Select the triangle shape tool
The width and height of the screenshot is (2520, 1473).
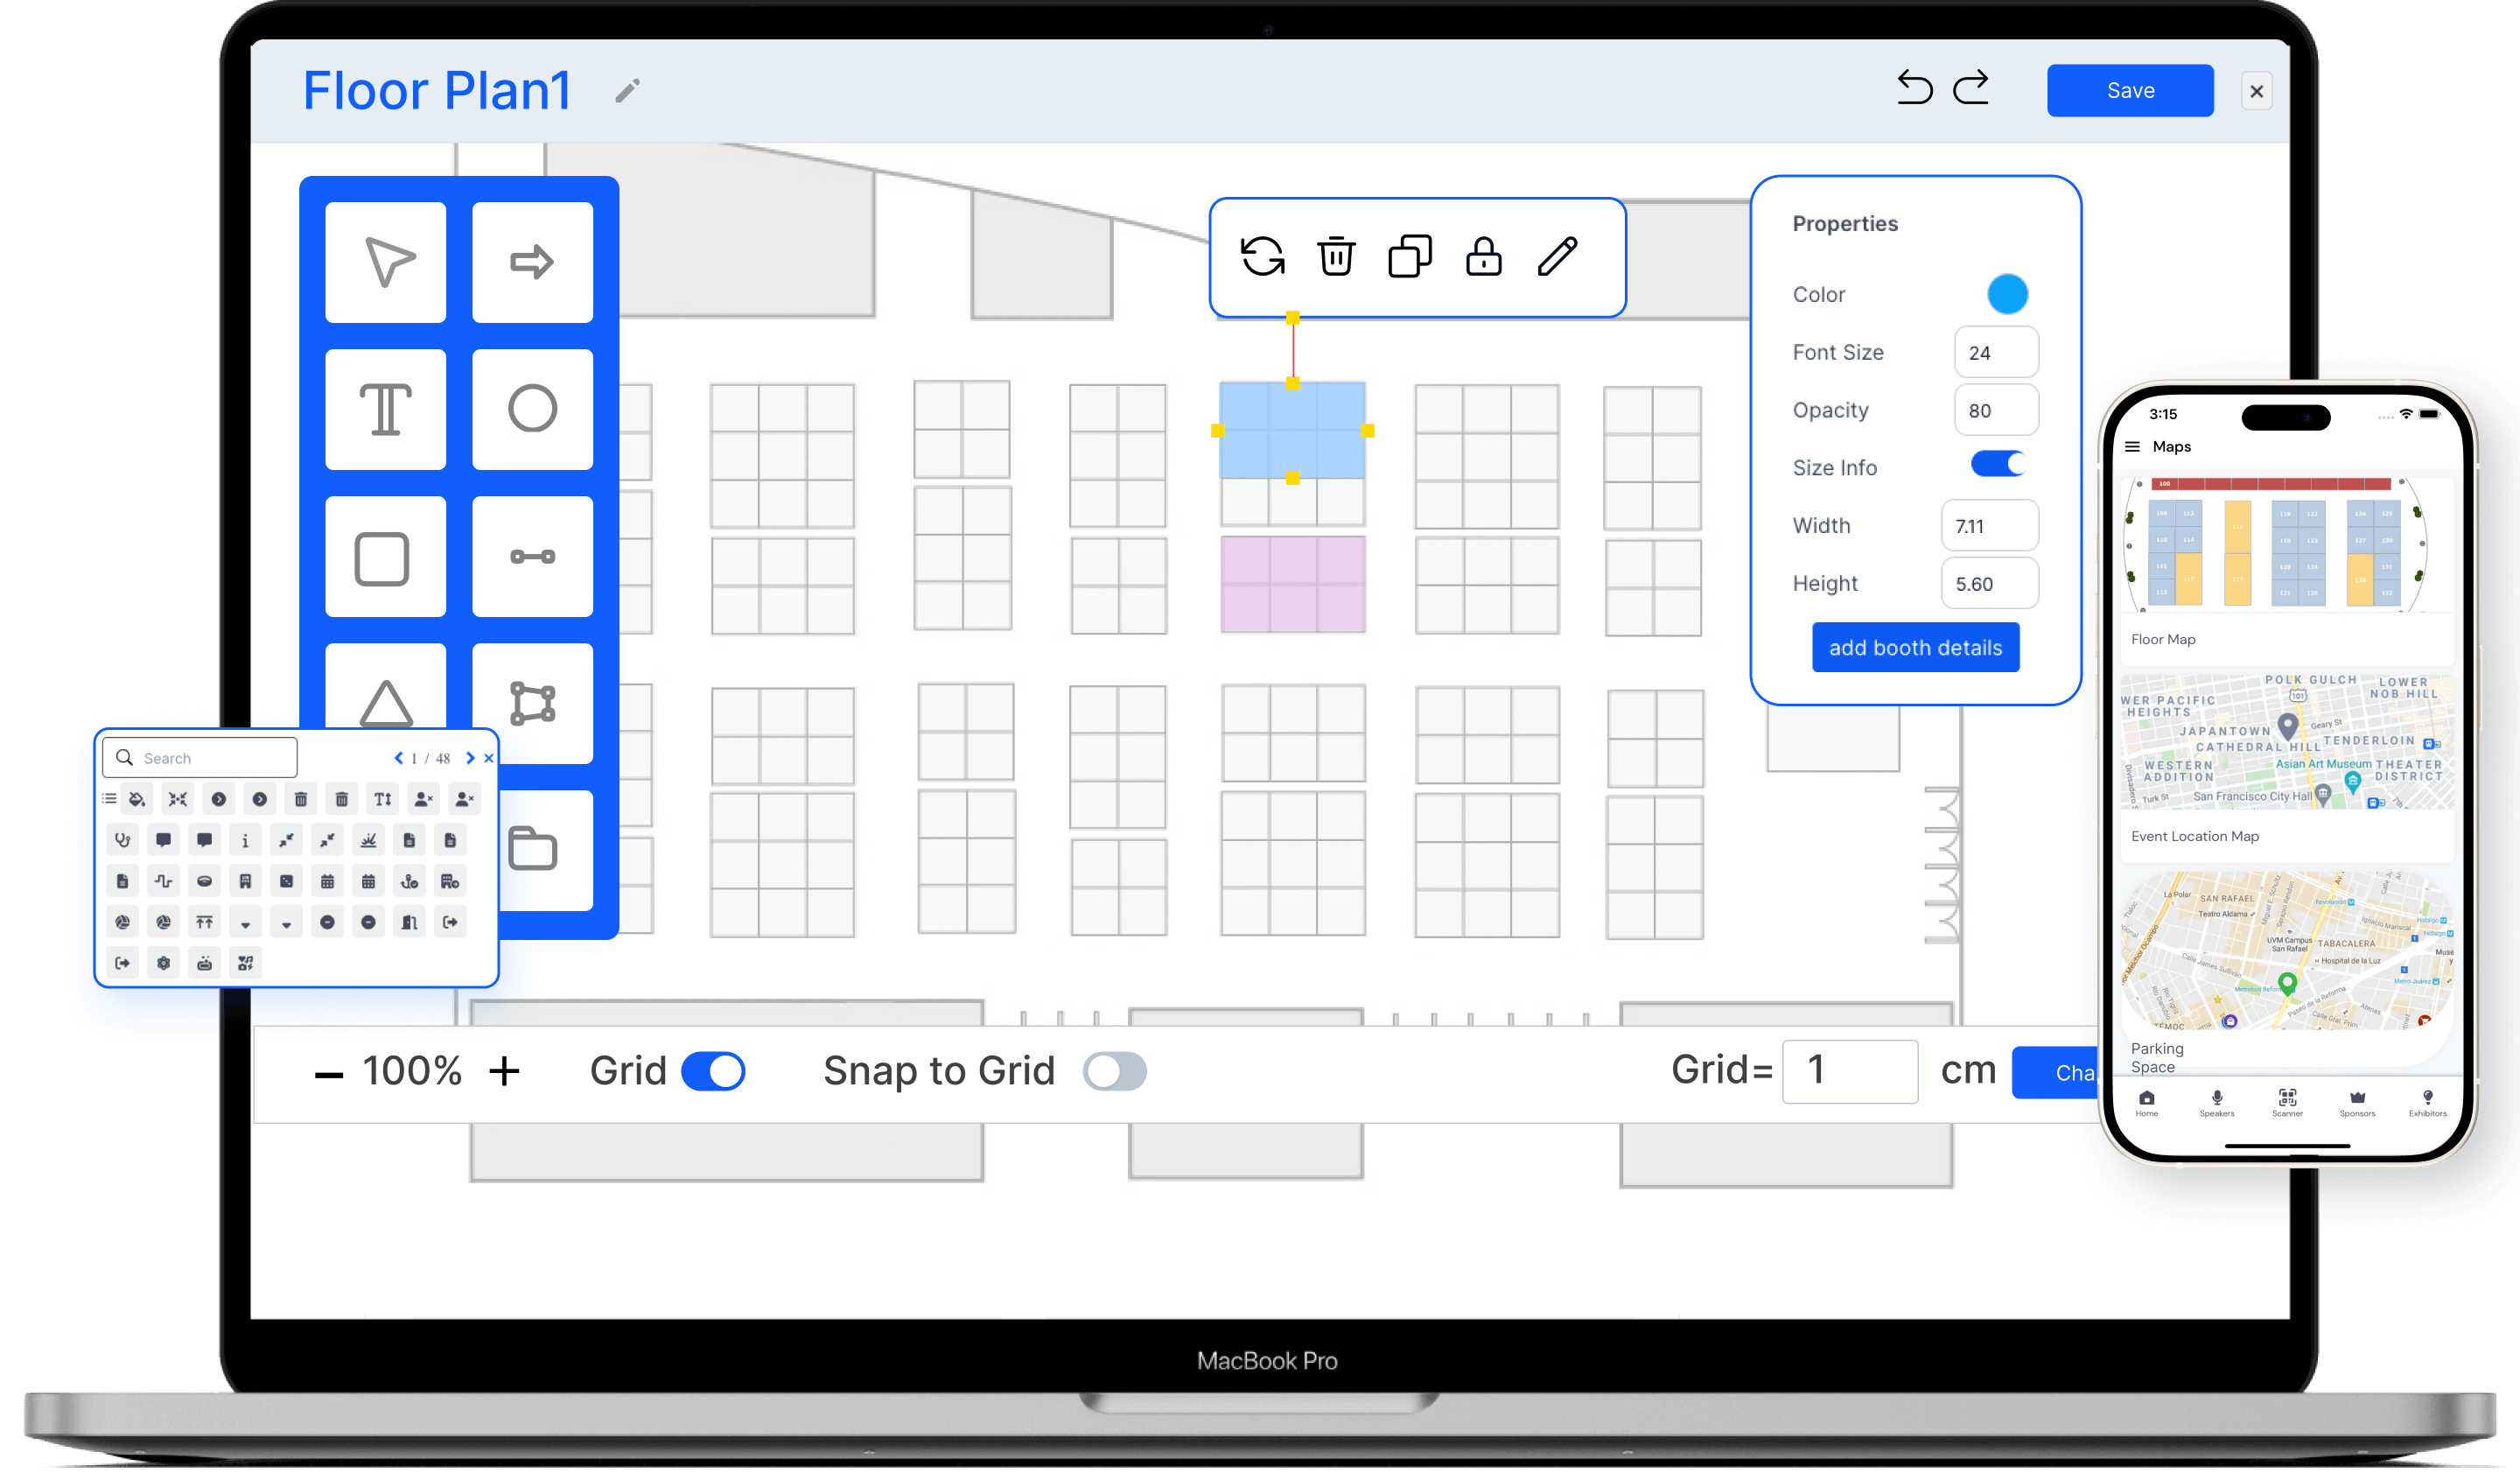pos(386,690)
